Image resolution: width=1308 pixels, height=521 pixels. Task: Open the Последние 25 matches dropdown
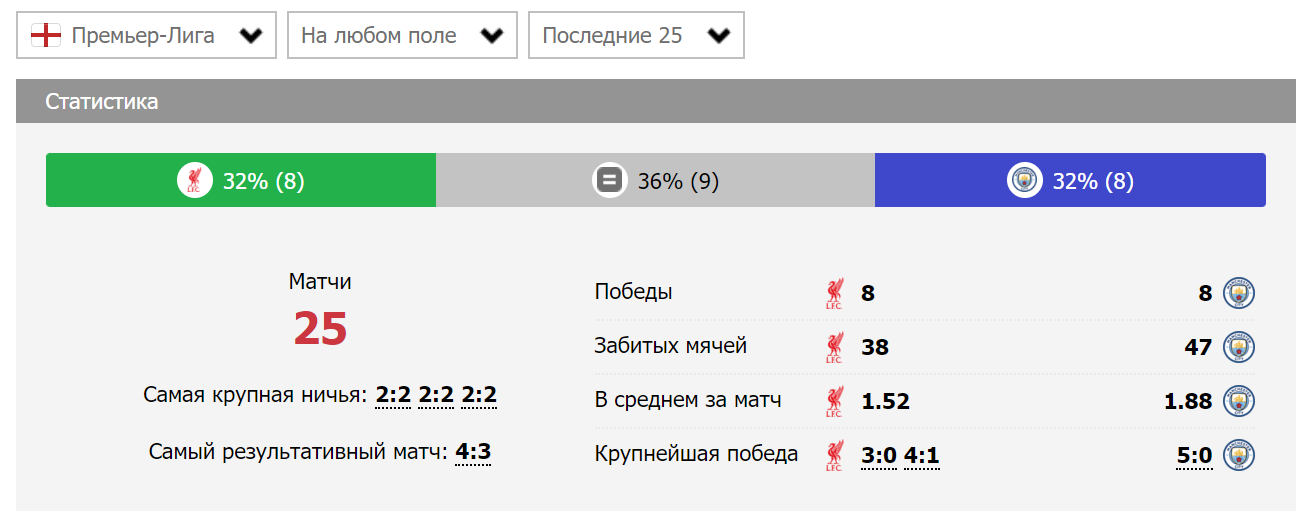636,36
